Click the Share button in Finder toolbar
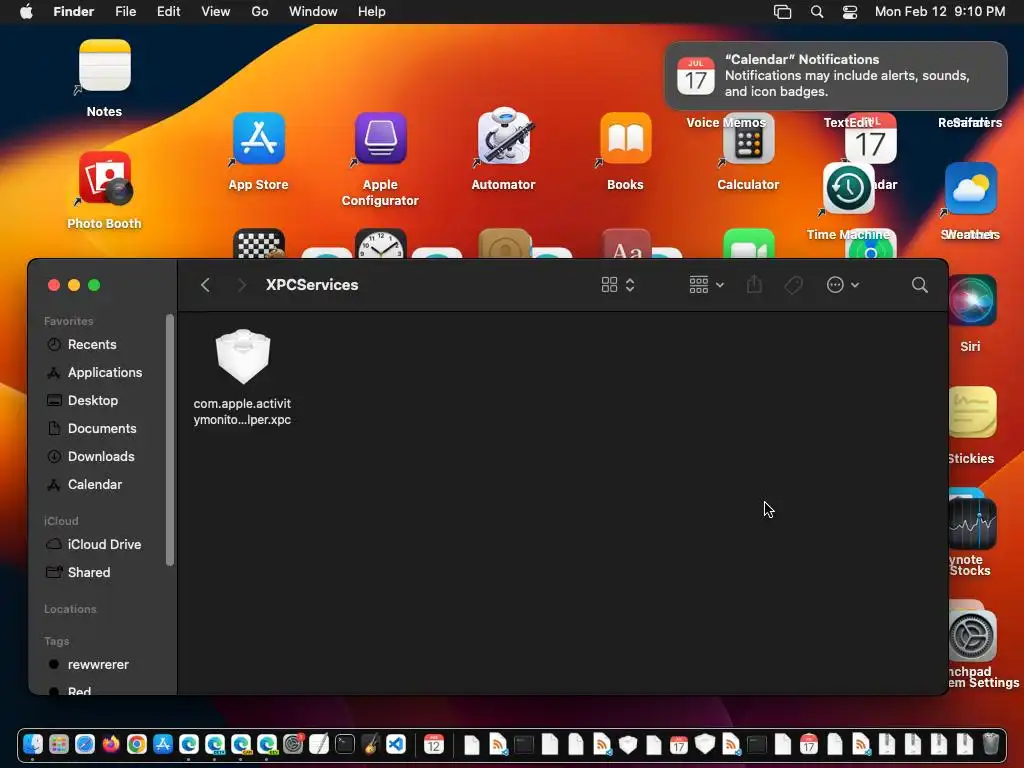 click(x=754, y=285)
